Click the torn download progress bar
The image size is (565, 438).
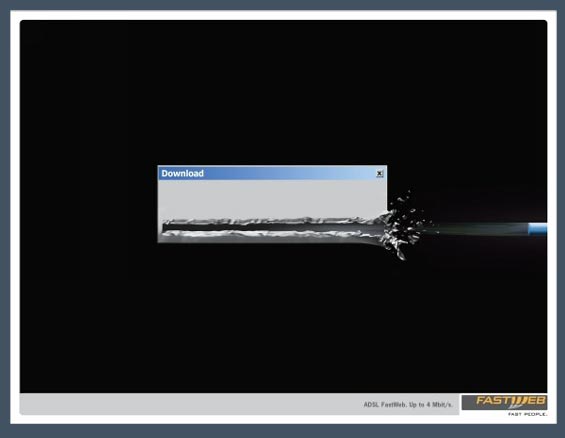click(x=274, y=228)
